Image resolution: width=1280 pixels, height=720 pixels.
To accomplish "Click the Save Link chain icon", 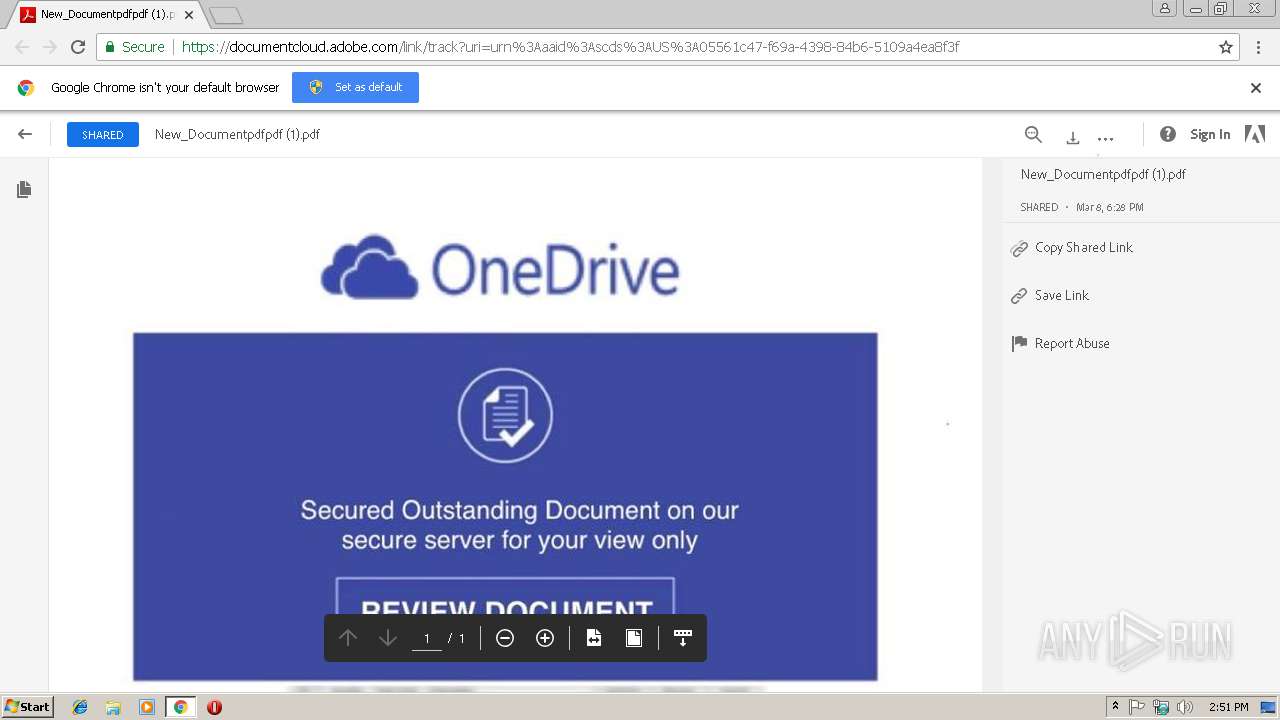I will tap(1019, 296).
